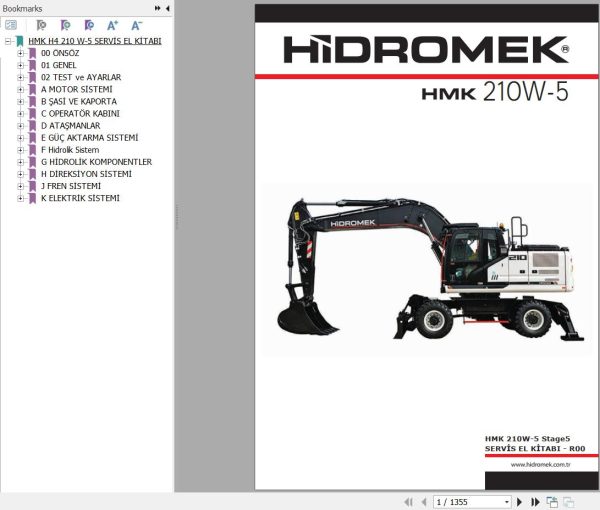Viewport: 600px width, 510px height.
Task: Expand the K ELEKTRIK SISTEMI bookmark
Action: pyautogui.click(x=21, y=198)
